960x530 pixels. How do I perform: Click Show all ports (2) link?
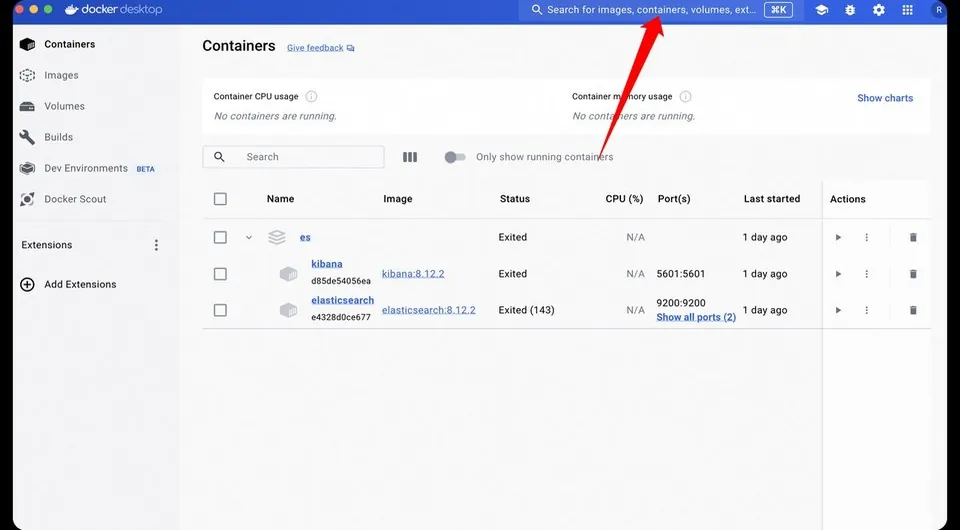click(x=696, y=317)
